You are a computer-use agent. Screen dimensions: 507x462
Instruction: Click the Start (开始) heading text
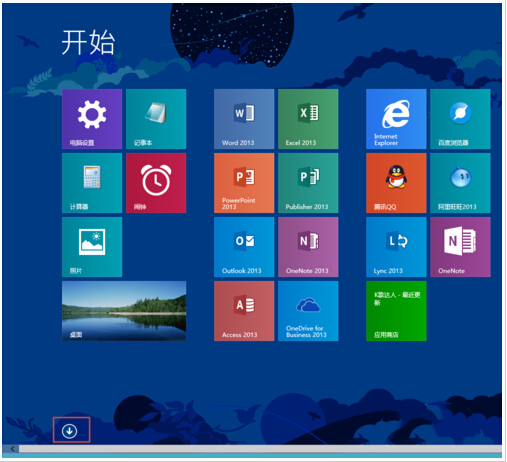[88, 42]
